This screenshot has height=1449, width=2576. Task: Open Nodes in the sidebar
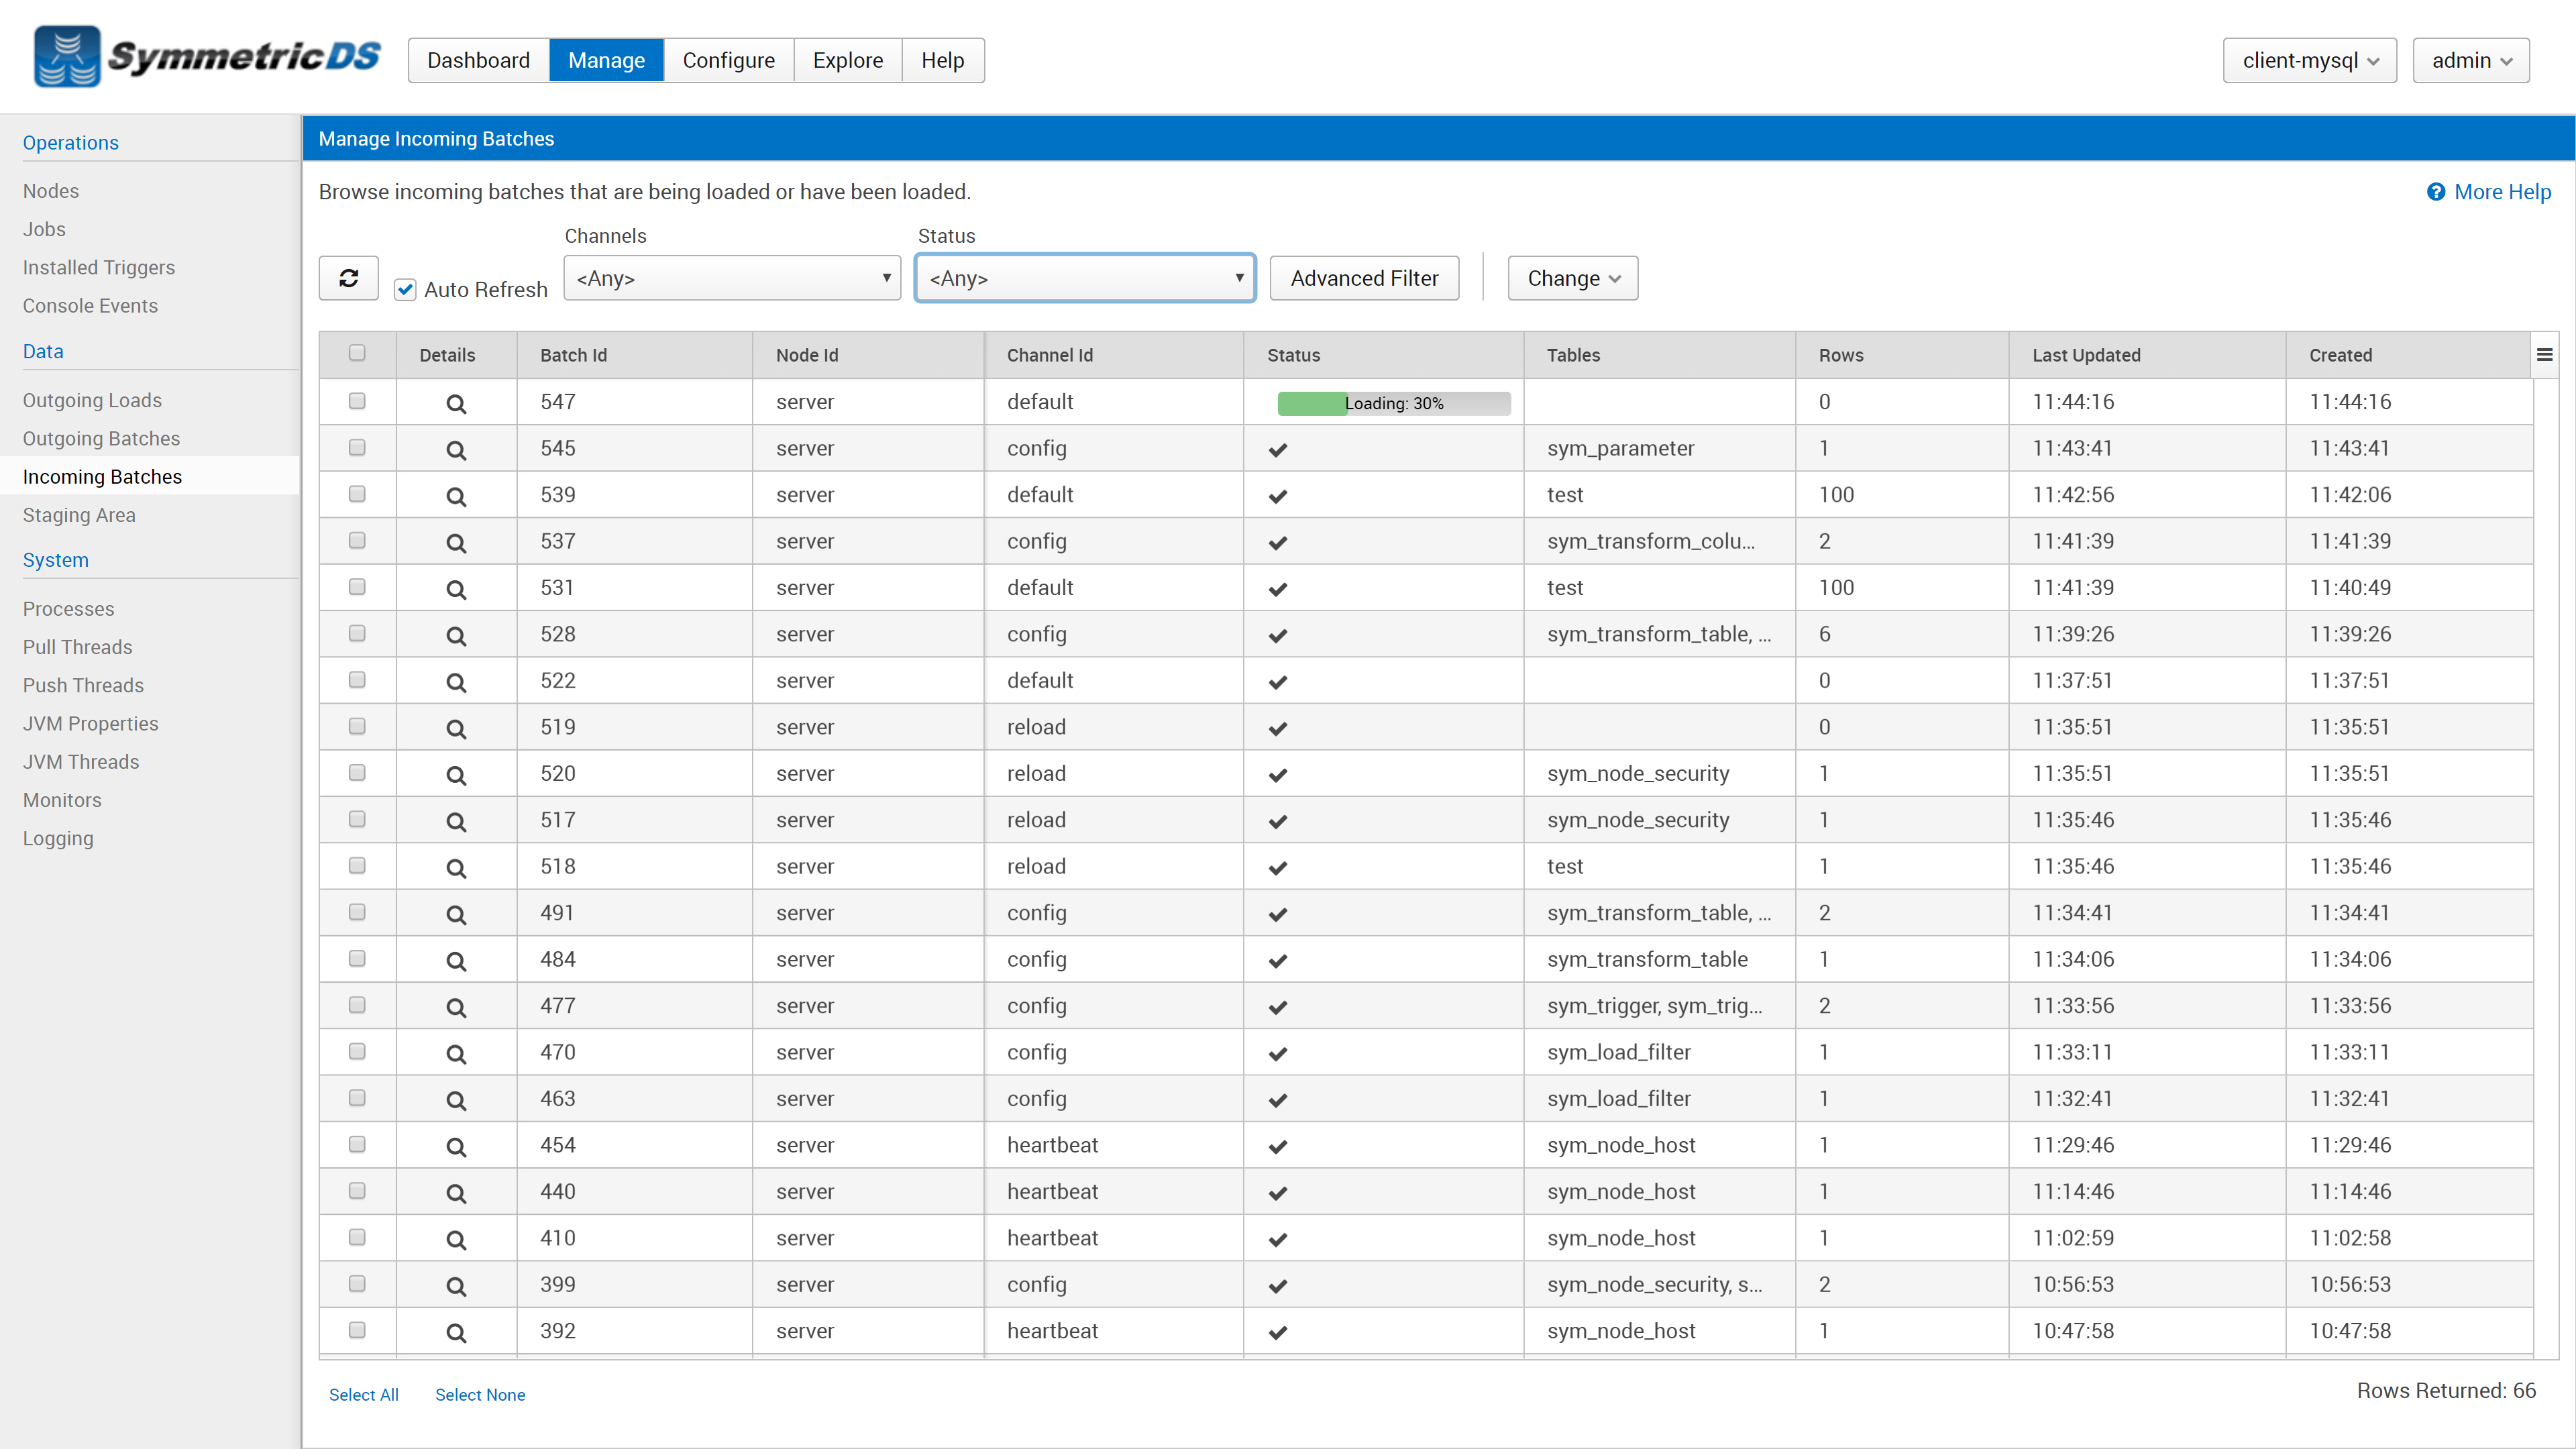click(51, 190)
